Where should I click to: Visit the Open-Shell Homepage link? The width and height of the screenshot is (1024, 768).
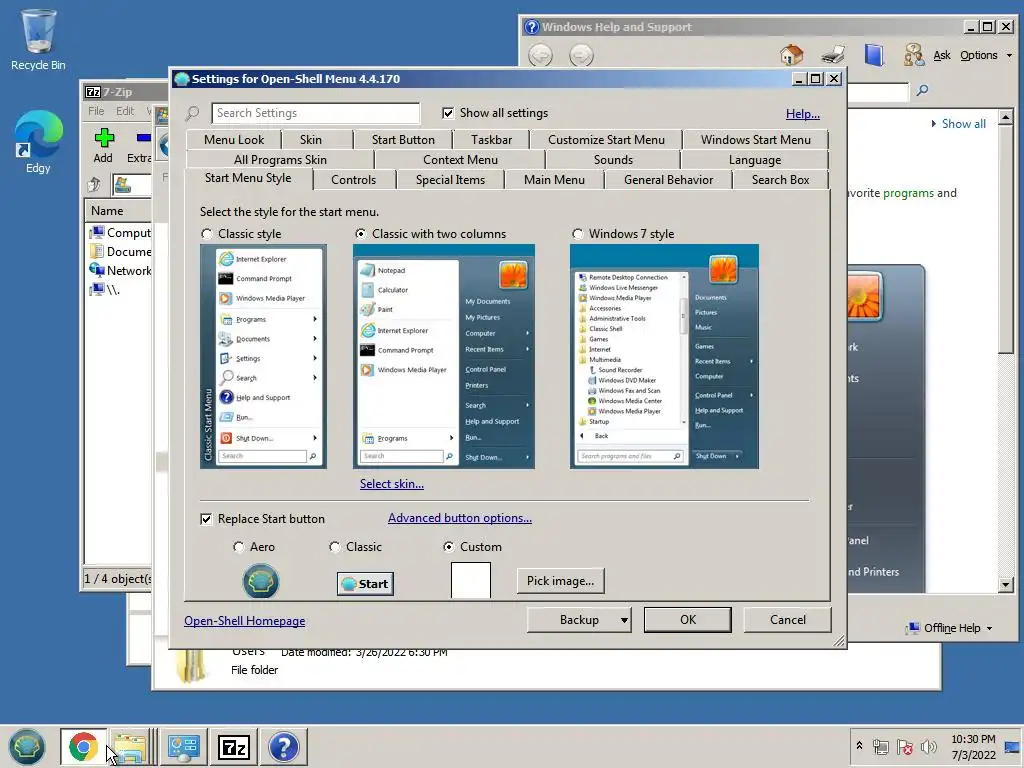pyautogui.click(x=244, y=621)
